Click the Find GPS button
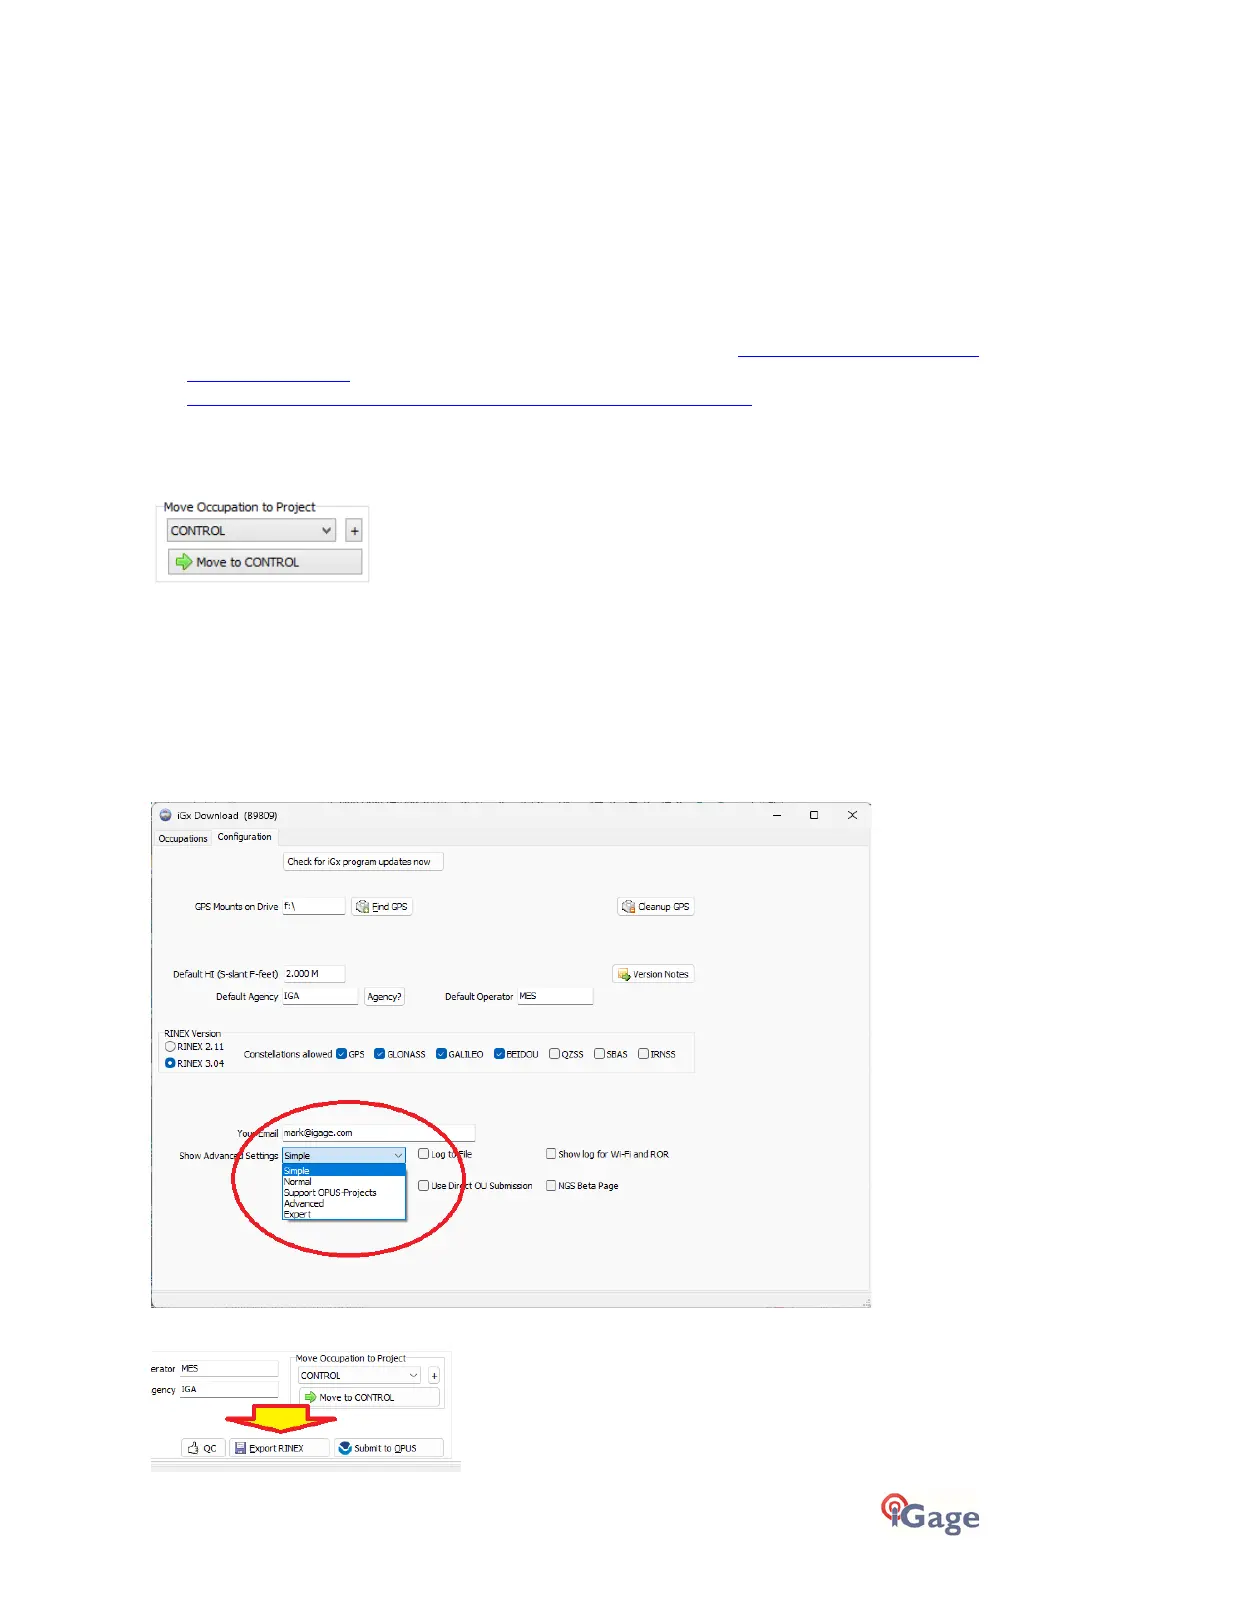Viewport: 1260px width, 1620px height. (382, 906)
